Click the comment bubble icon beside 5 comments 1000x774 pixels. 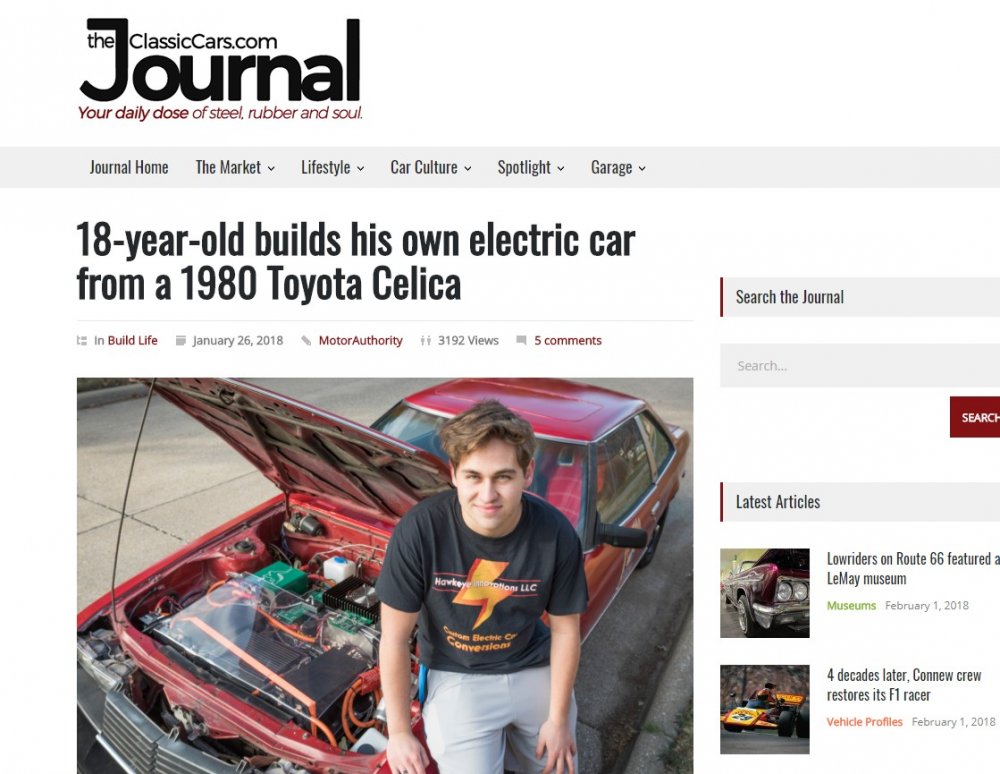coord(521,340)
